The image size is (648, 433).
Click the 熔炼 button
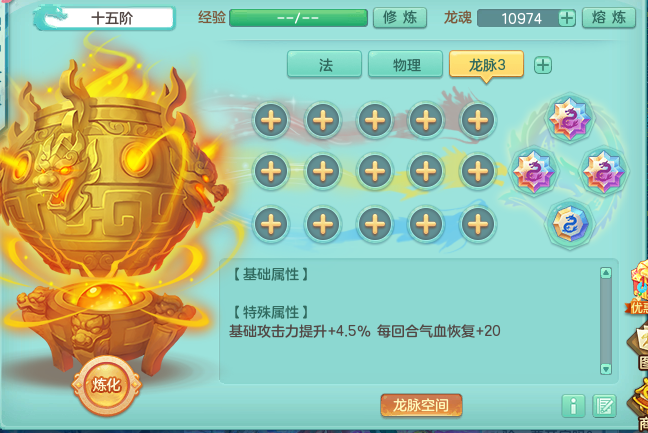(x=609, y=18)
